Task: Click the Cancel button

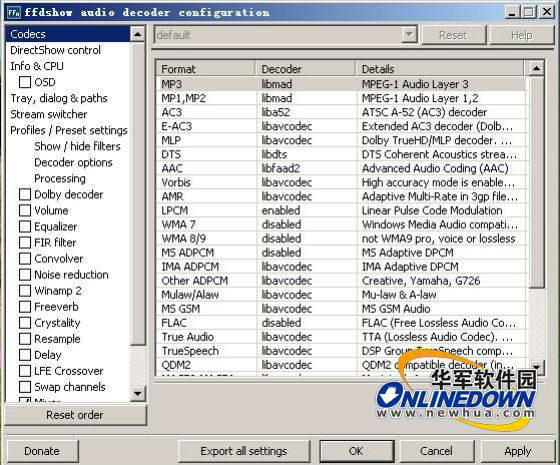Action: tap(436, 451)
